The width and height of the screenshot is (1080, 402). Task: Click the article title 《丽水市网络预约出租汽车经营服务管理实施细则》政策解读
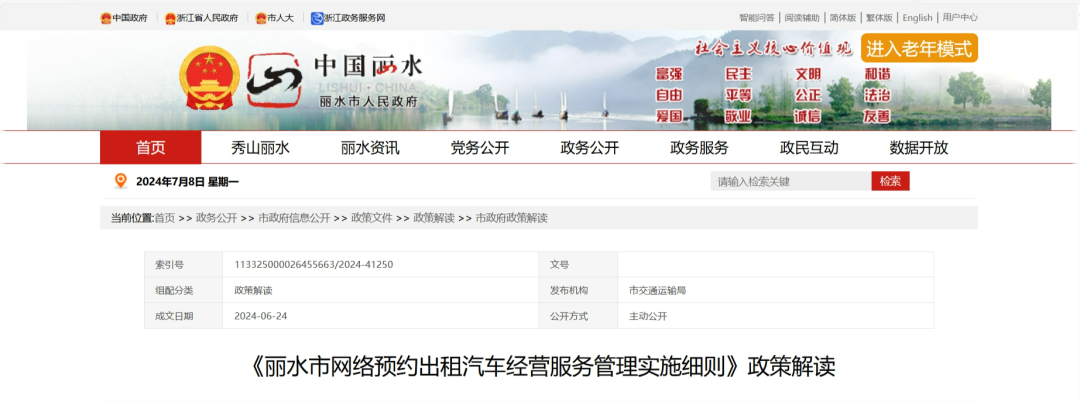(x=539, y=366)
